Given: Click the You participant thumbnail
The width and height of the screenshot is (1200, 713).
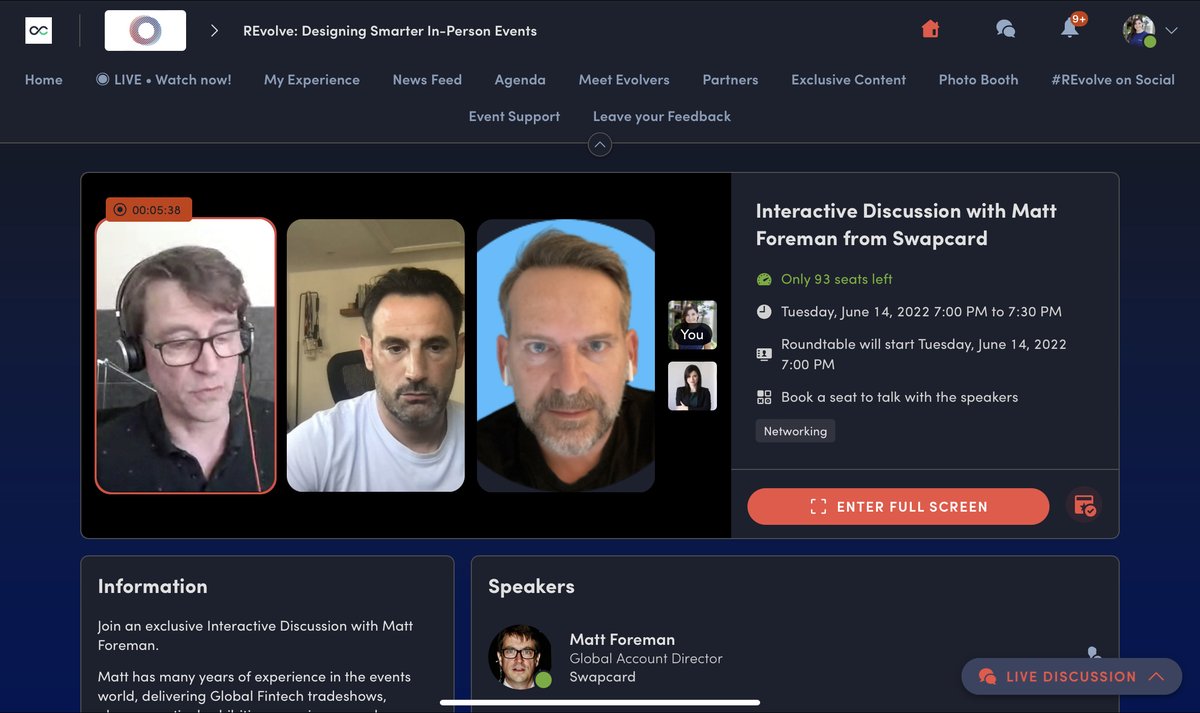Looking at the screenshot, I should (692, 325).
